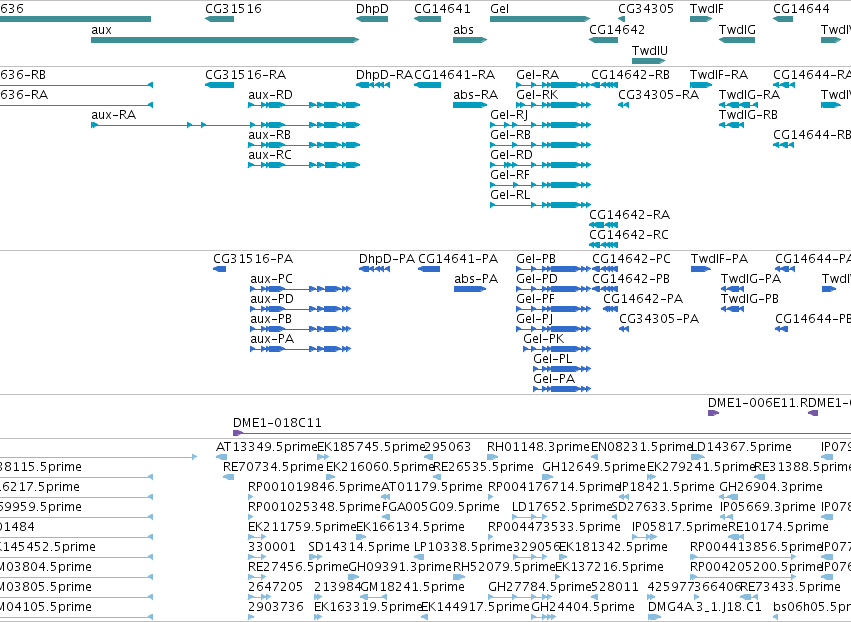Click the abs gene bar

tap(470, 40)
